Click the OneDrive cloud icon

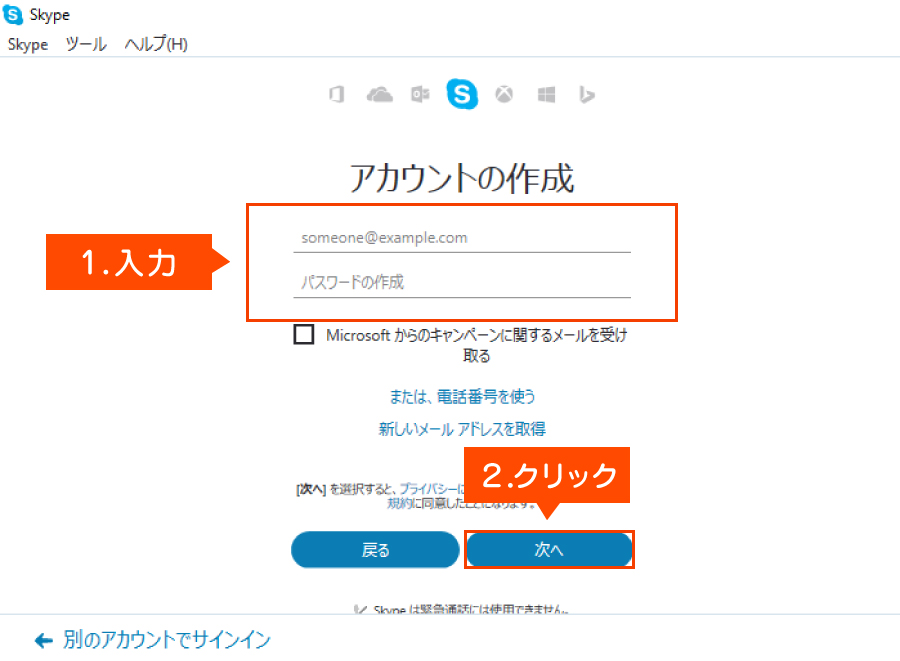point(380,95)
